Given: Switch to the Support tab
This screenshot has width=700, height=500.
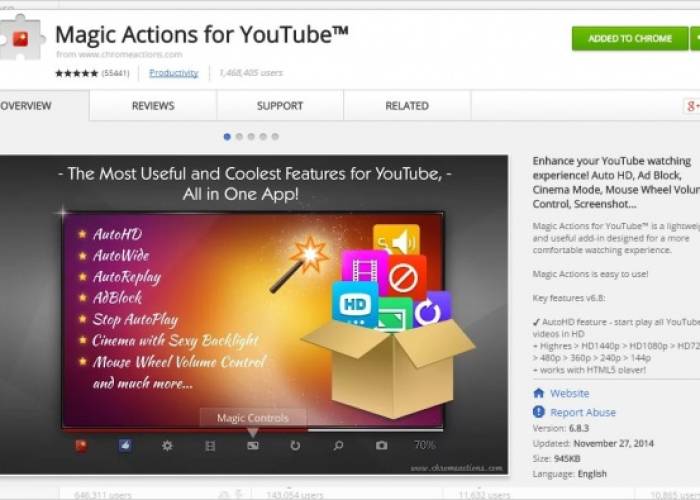Looking at the screenshot, I should 280,106.
